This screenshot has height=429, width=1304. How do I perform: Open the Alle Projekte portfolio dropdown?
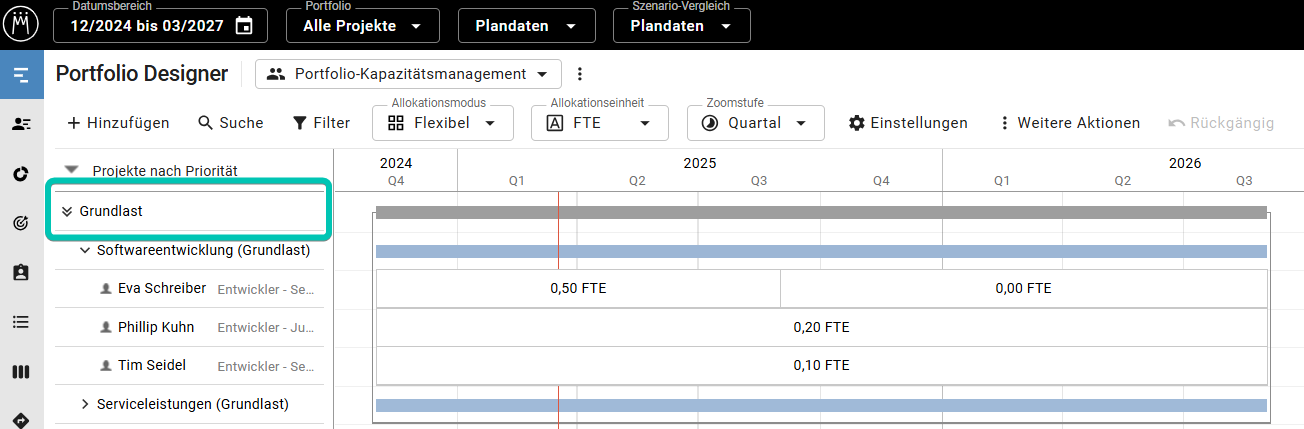pos(362,26)
